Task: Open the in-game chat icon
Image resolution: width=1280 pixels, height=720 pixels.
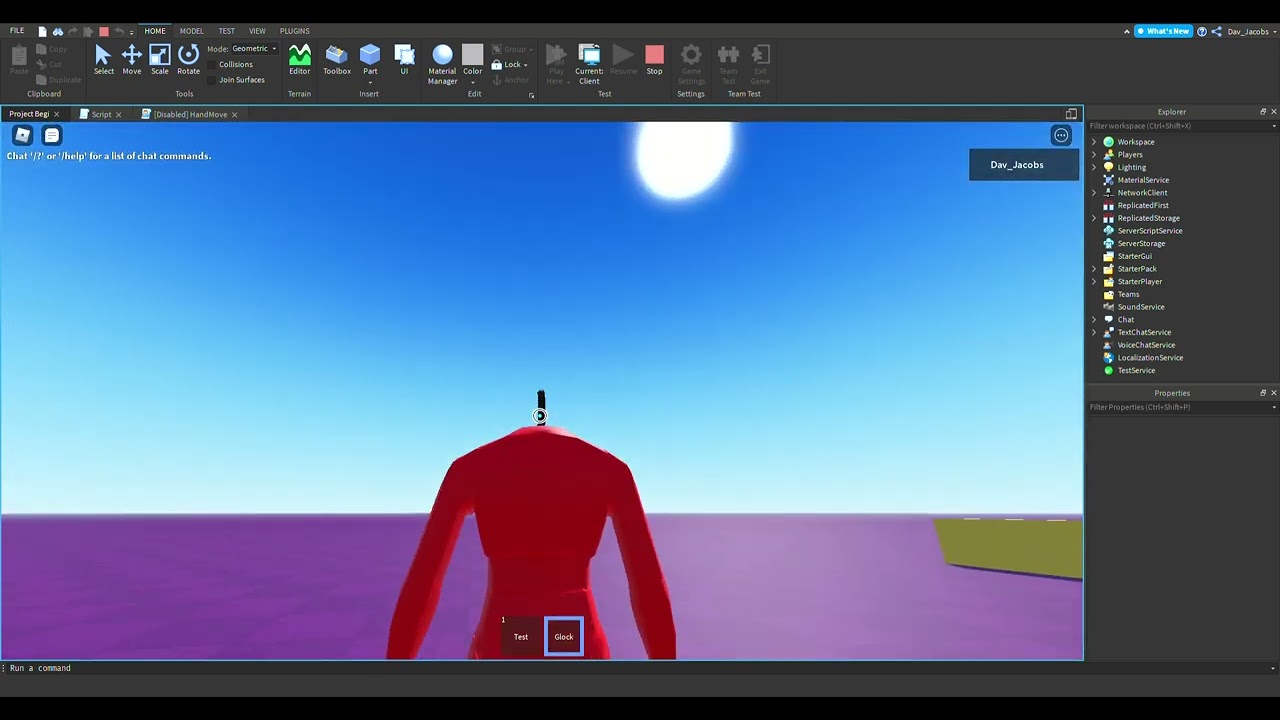Action: pyautogui.click(x=52, y=135)
